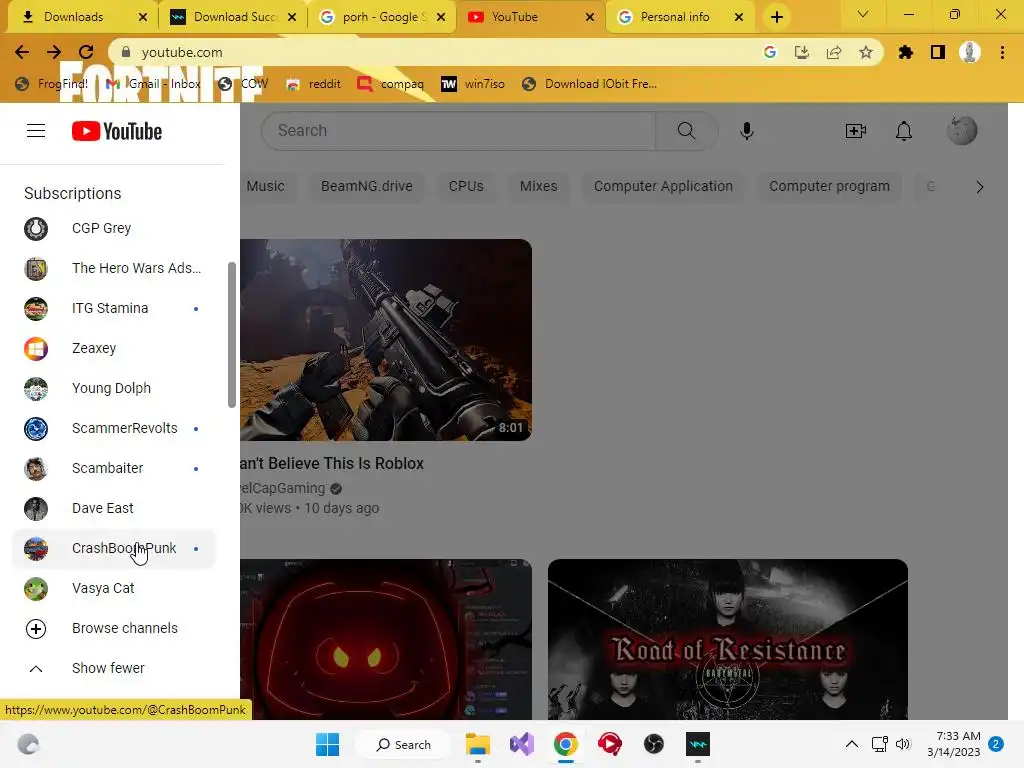Open the compaq bookmark
The image size is (1024, 768).
click(x=391, y=84)
